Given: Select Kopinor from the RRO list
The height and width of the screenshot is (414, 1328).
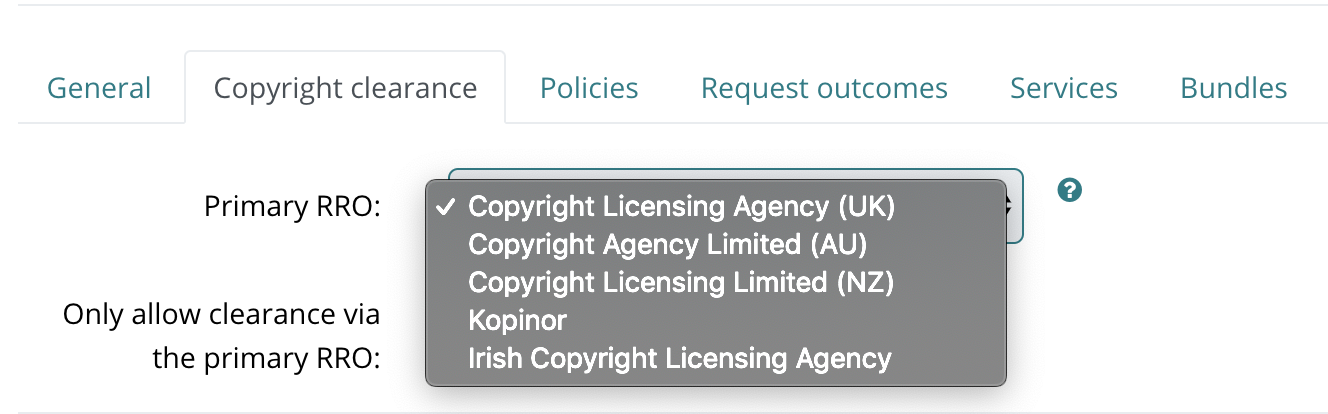Looking at the screenshot, I should click(716, 320).
